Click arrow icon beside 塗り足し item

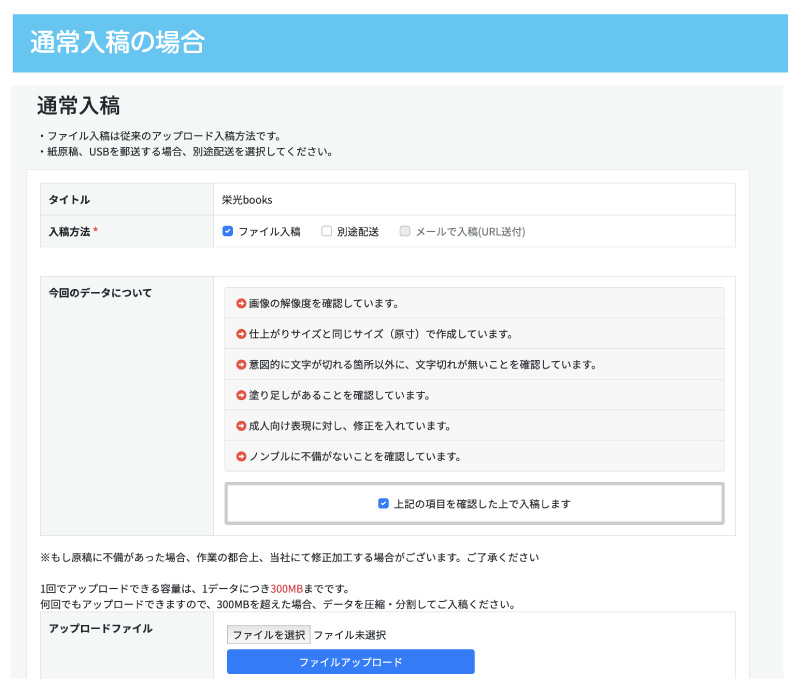241,395
